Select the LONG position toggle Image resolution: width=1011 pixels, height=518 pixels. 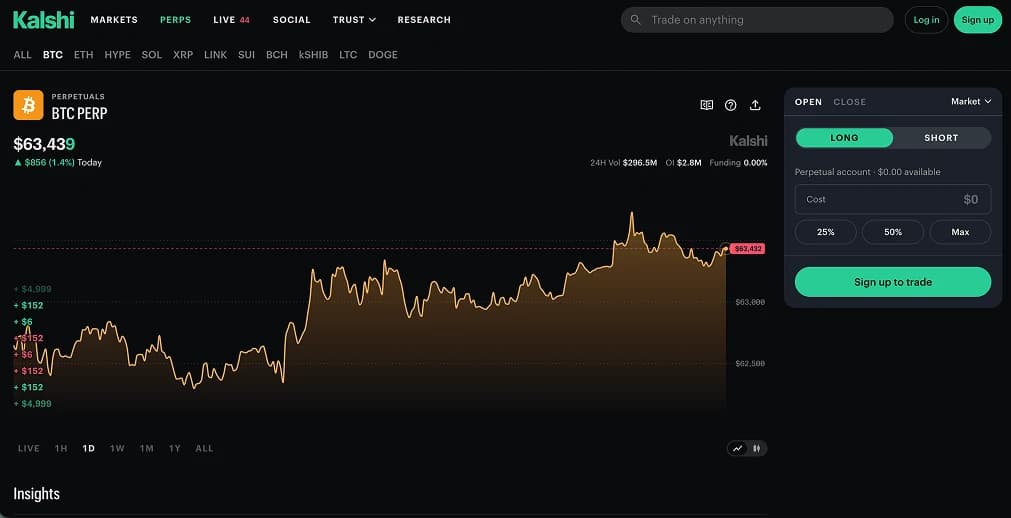point(845,138)
